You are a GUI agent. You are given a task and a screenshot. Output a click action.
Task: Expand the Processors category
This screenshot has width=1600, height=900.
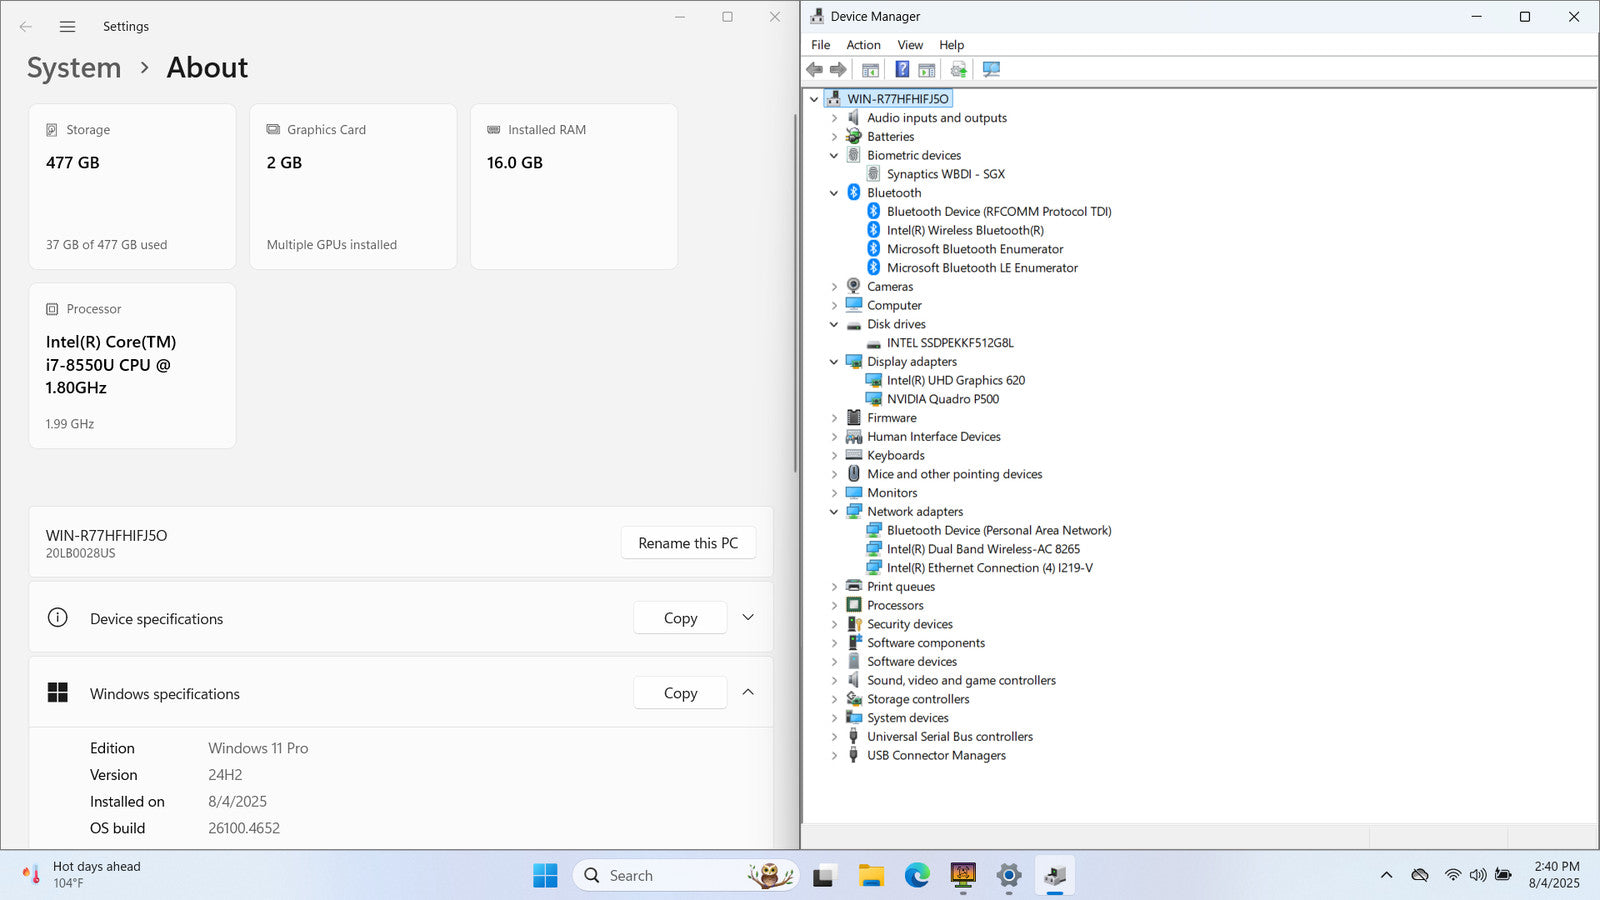(x=834, y=606)
